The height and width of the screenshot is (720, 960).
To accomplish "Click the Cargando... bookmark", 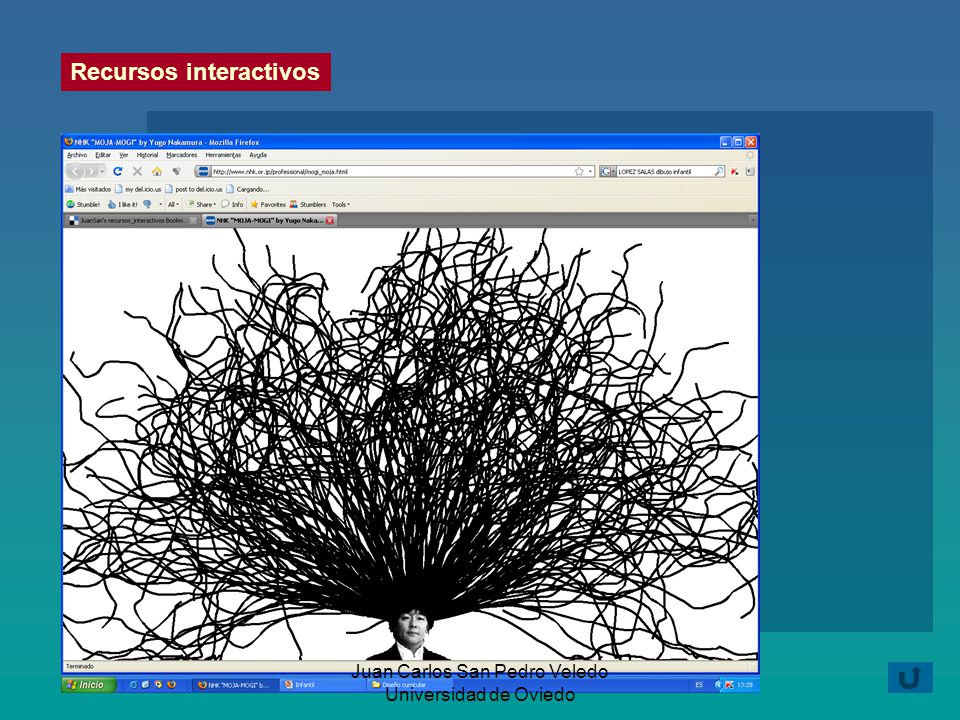I will click(247, 189).
